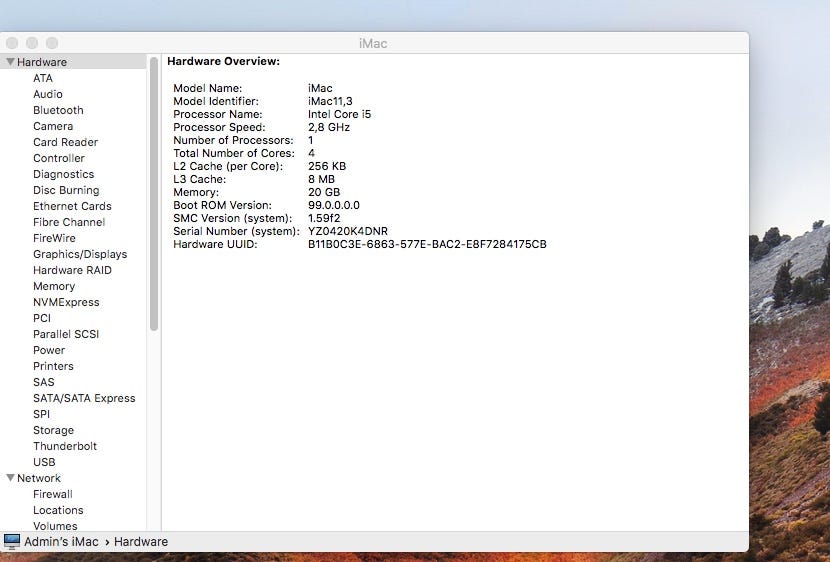Select Card Reader item
This screenshot has height=562, width=830.
pyautogui.click(x=65, y=142)
